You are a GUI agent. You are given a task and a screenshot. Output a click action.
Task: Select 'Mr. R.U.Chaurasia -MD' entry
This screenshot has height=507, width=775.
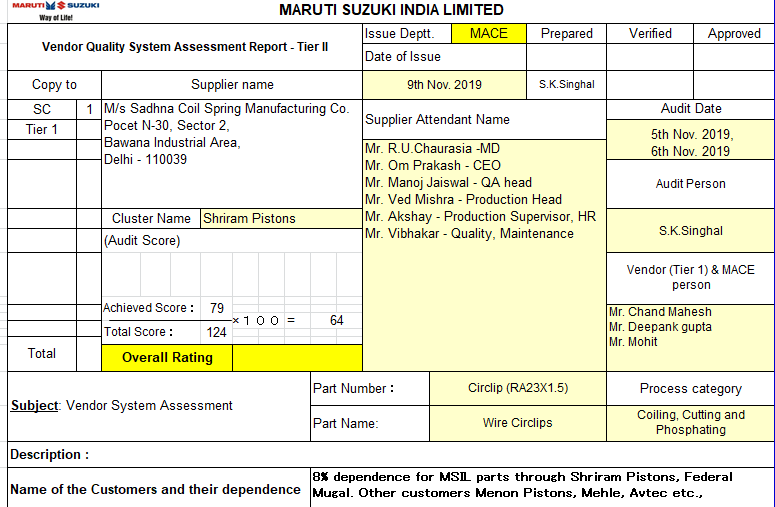point(432,149)
